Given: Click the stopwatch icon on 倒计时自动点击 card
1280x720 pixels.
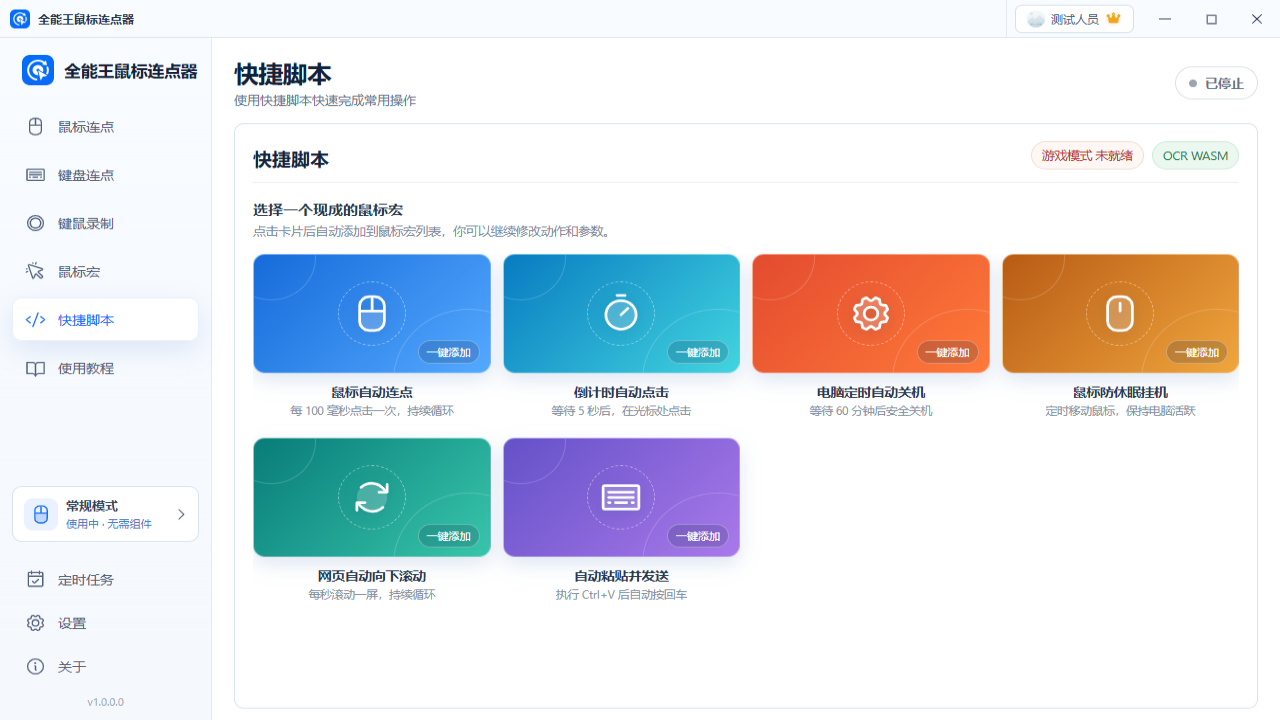Looking at the screenshot, I should 621,314.
